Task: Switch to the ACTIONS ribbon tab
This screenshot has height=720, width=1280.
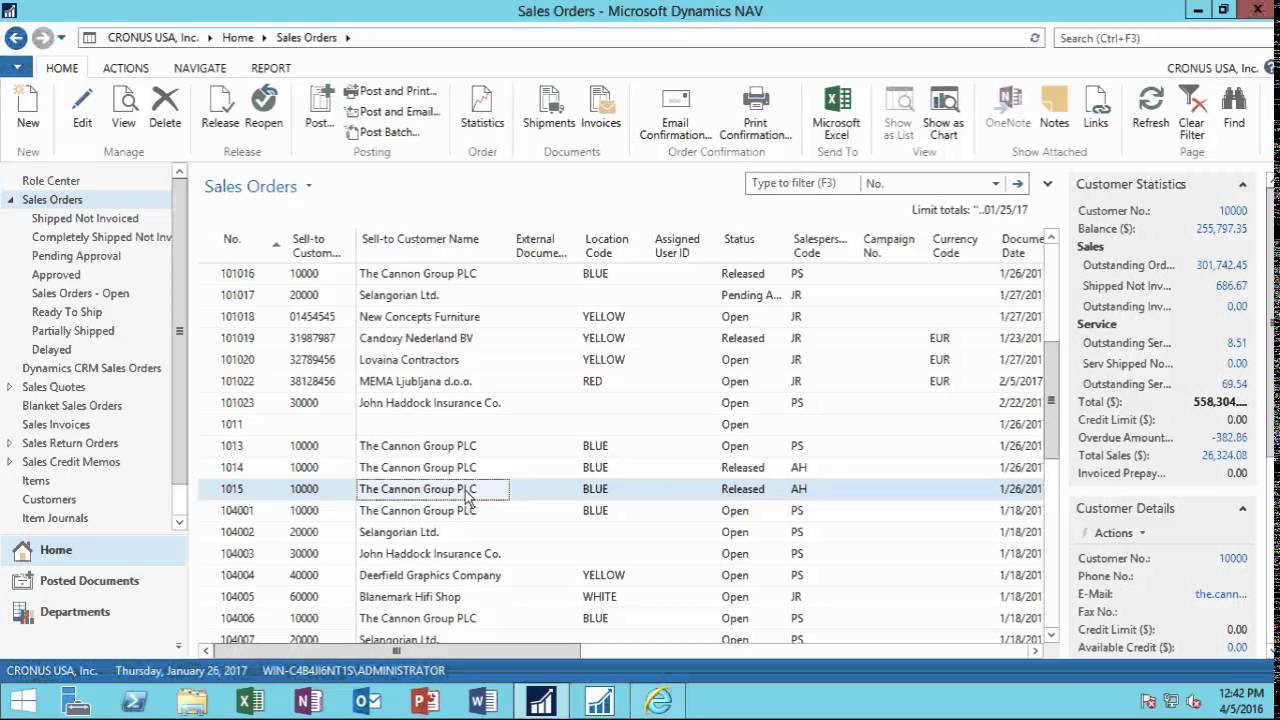Action: 126,68
